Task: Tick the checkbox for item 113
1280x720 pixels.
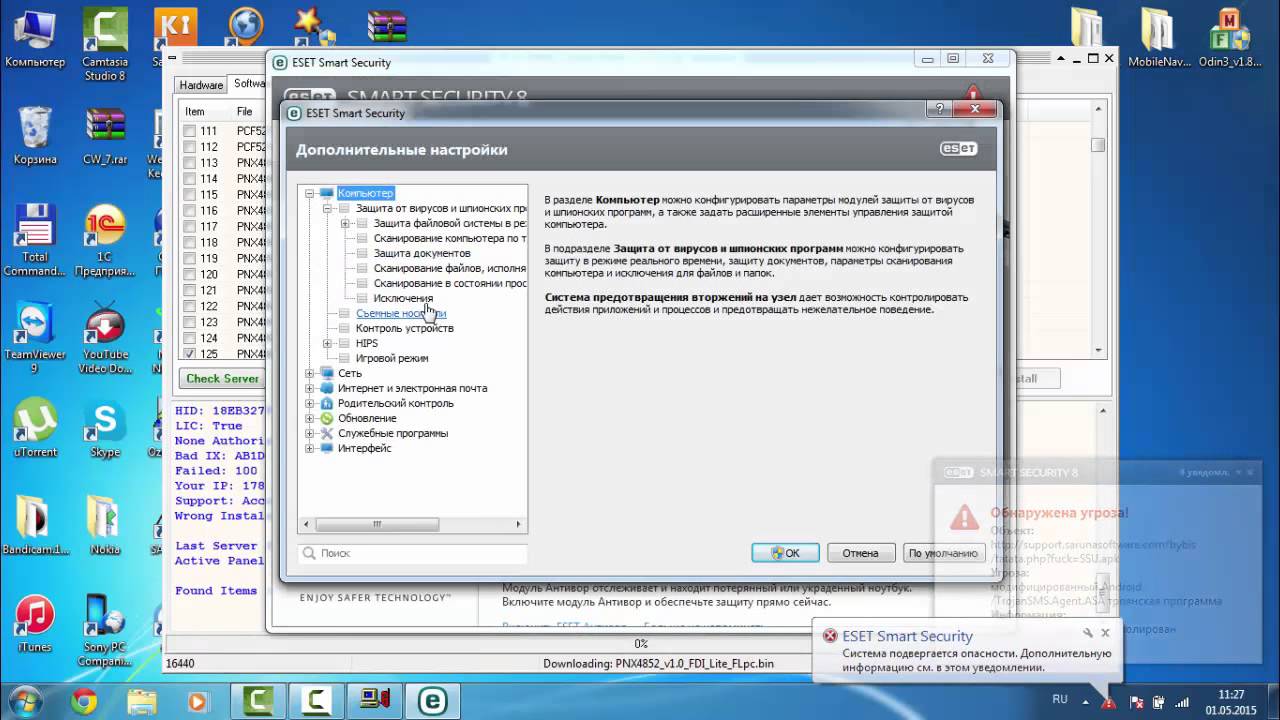Action: (190, 163)
